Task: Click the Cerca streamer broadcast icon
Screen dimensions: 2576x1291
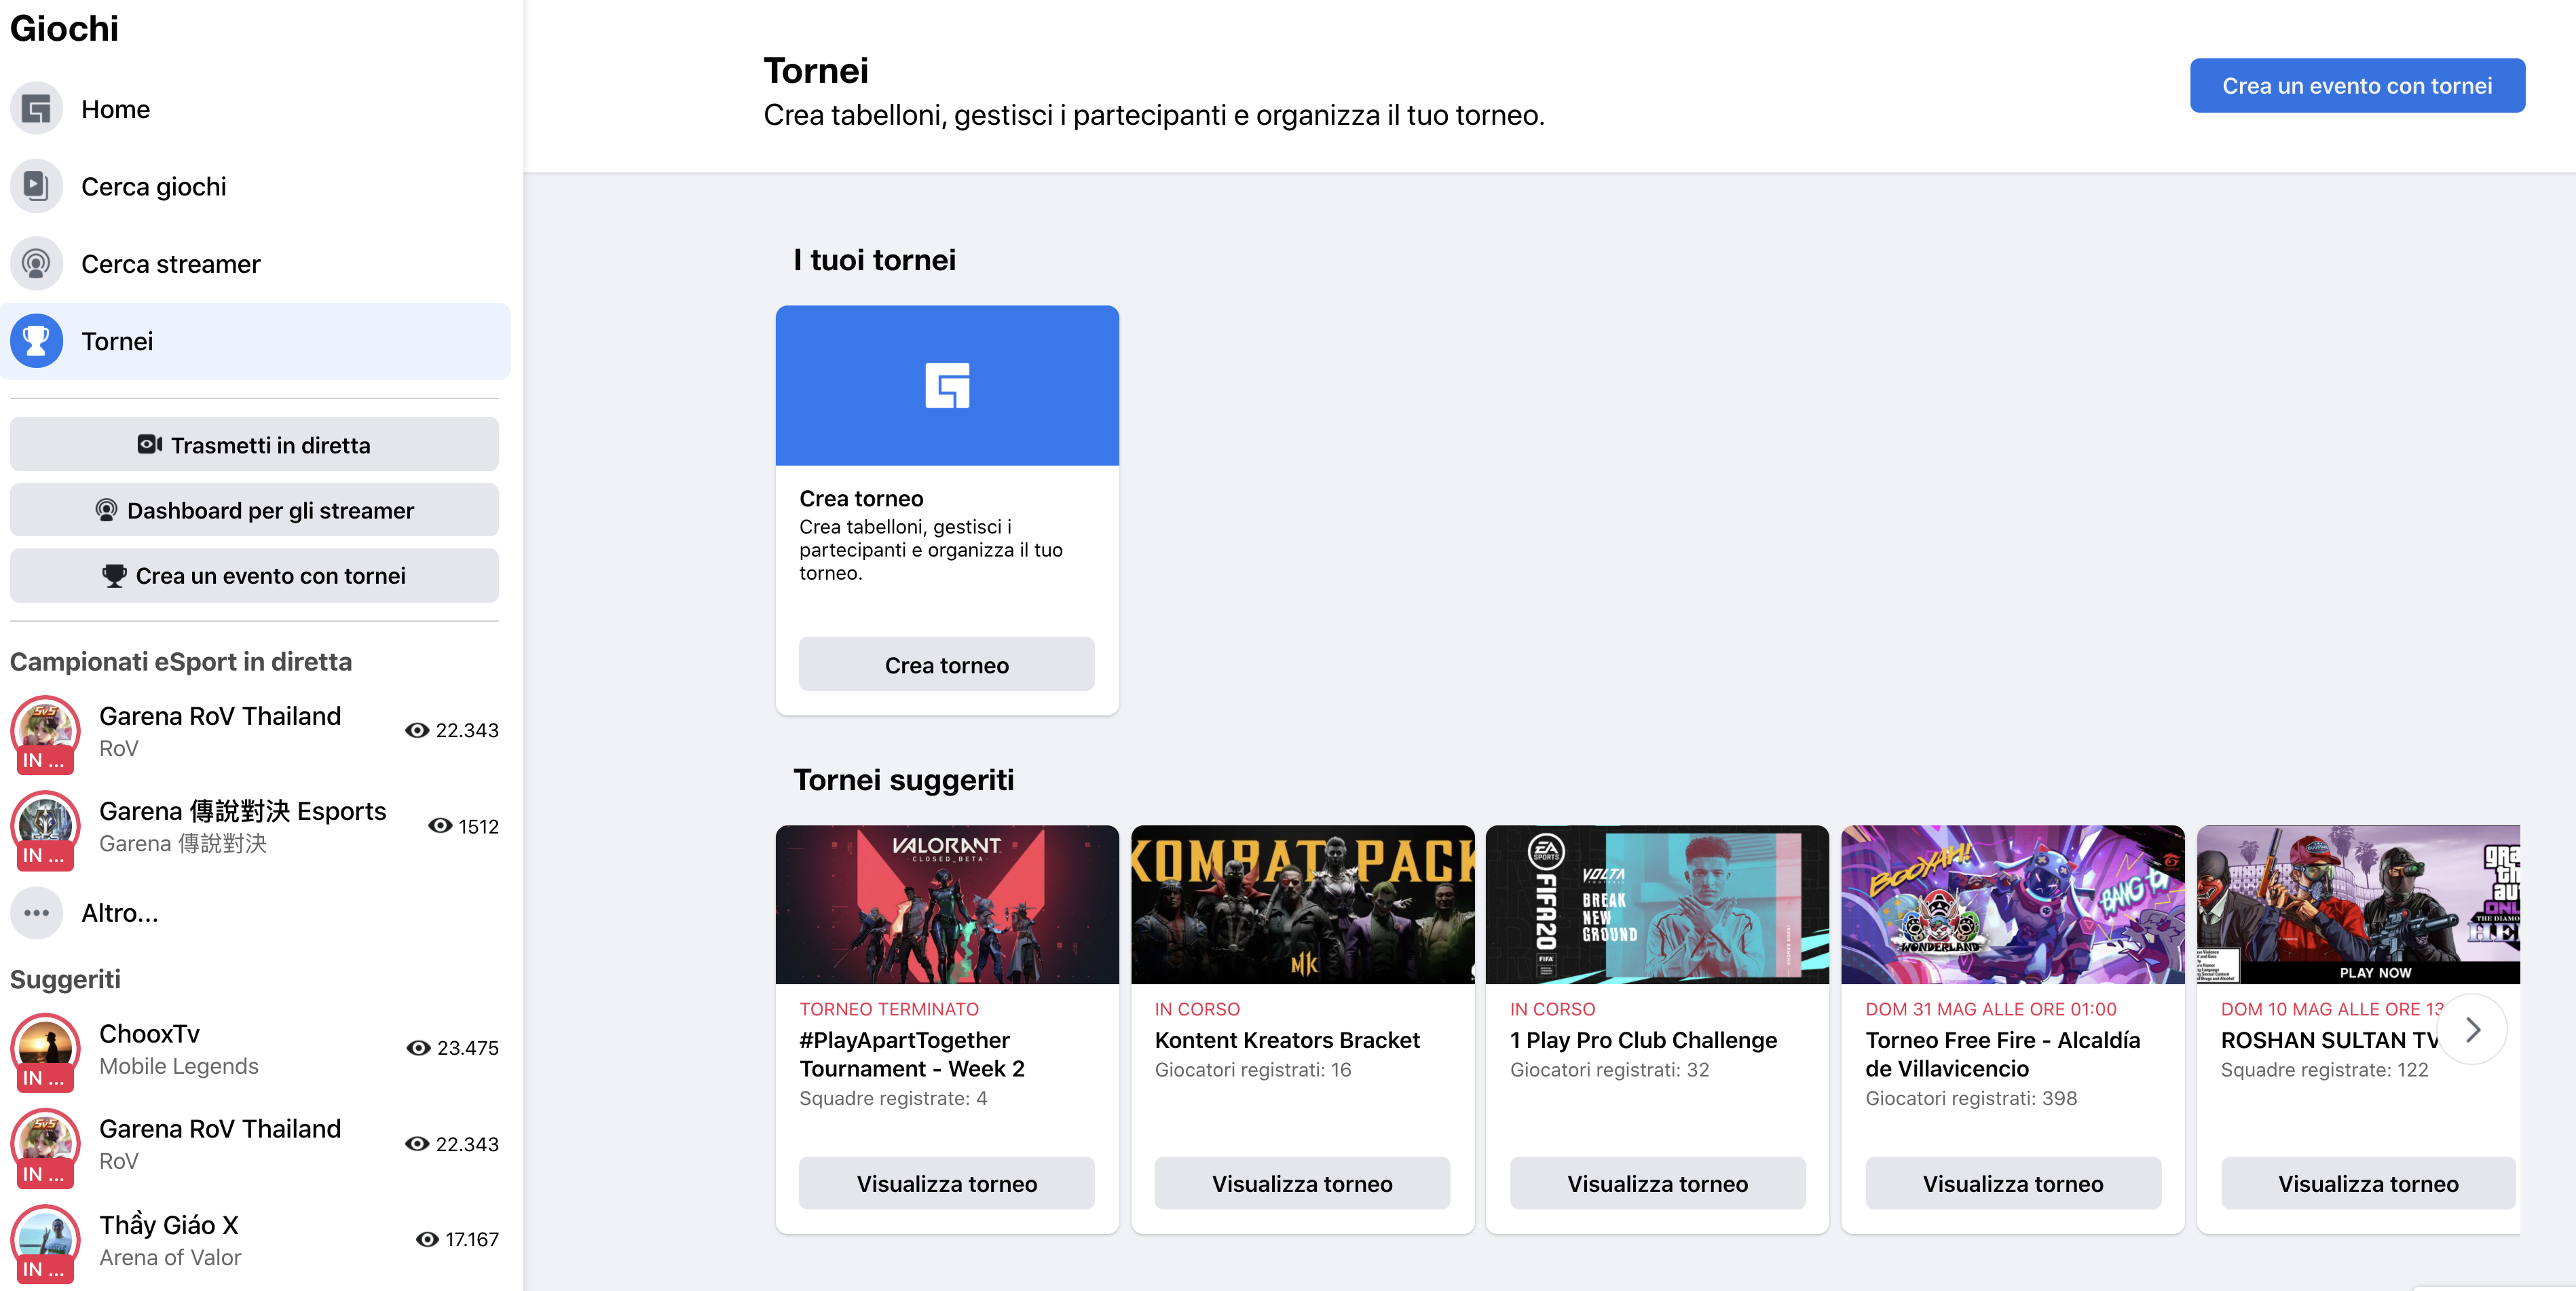Action: pos(37,264)
